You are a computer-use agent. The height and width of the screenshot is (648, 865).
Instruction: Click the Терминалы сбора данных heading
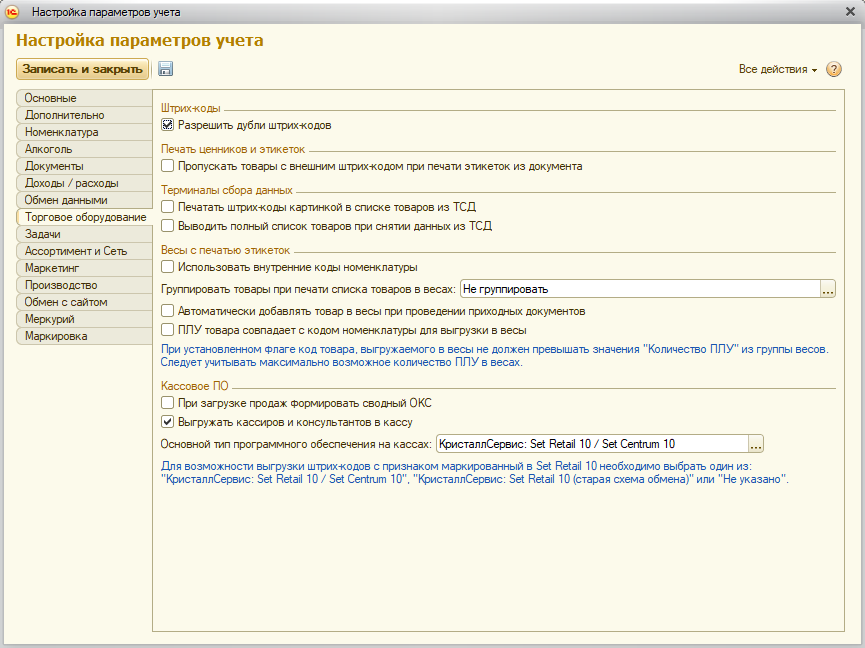(x=227, y=190)
